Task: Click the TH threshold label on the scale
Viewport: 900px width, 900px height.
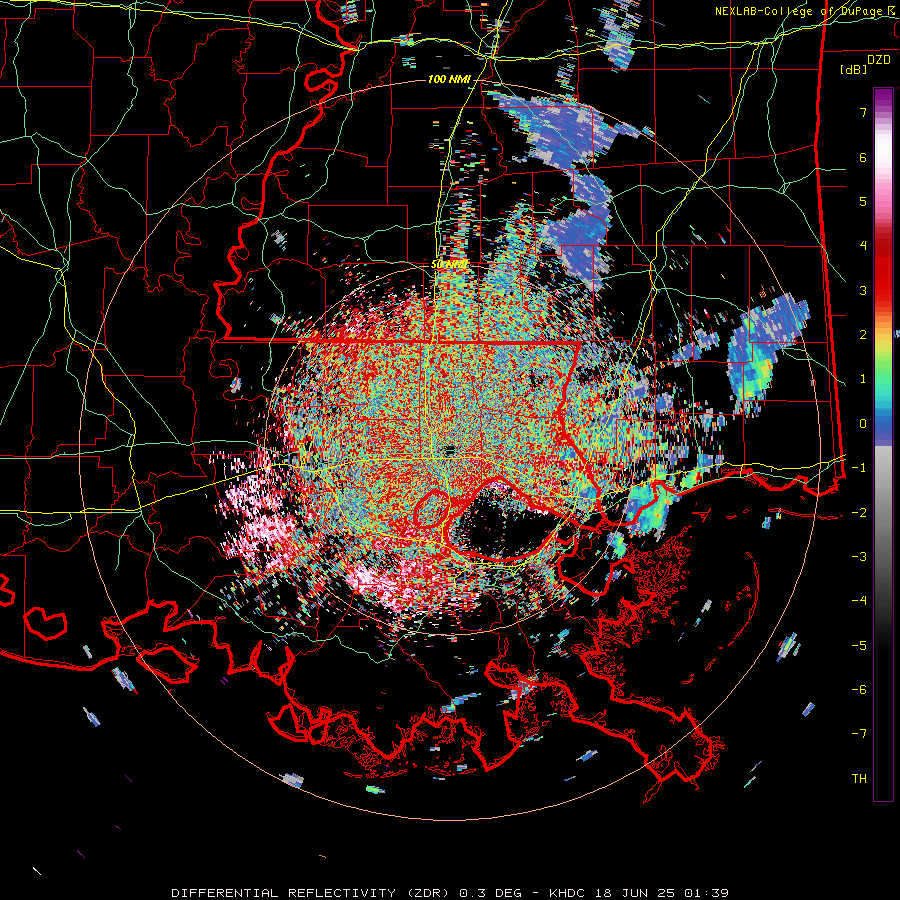Action: click(x=859, y=778)
